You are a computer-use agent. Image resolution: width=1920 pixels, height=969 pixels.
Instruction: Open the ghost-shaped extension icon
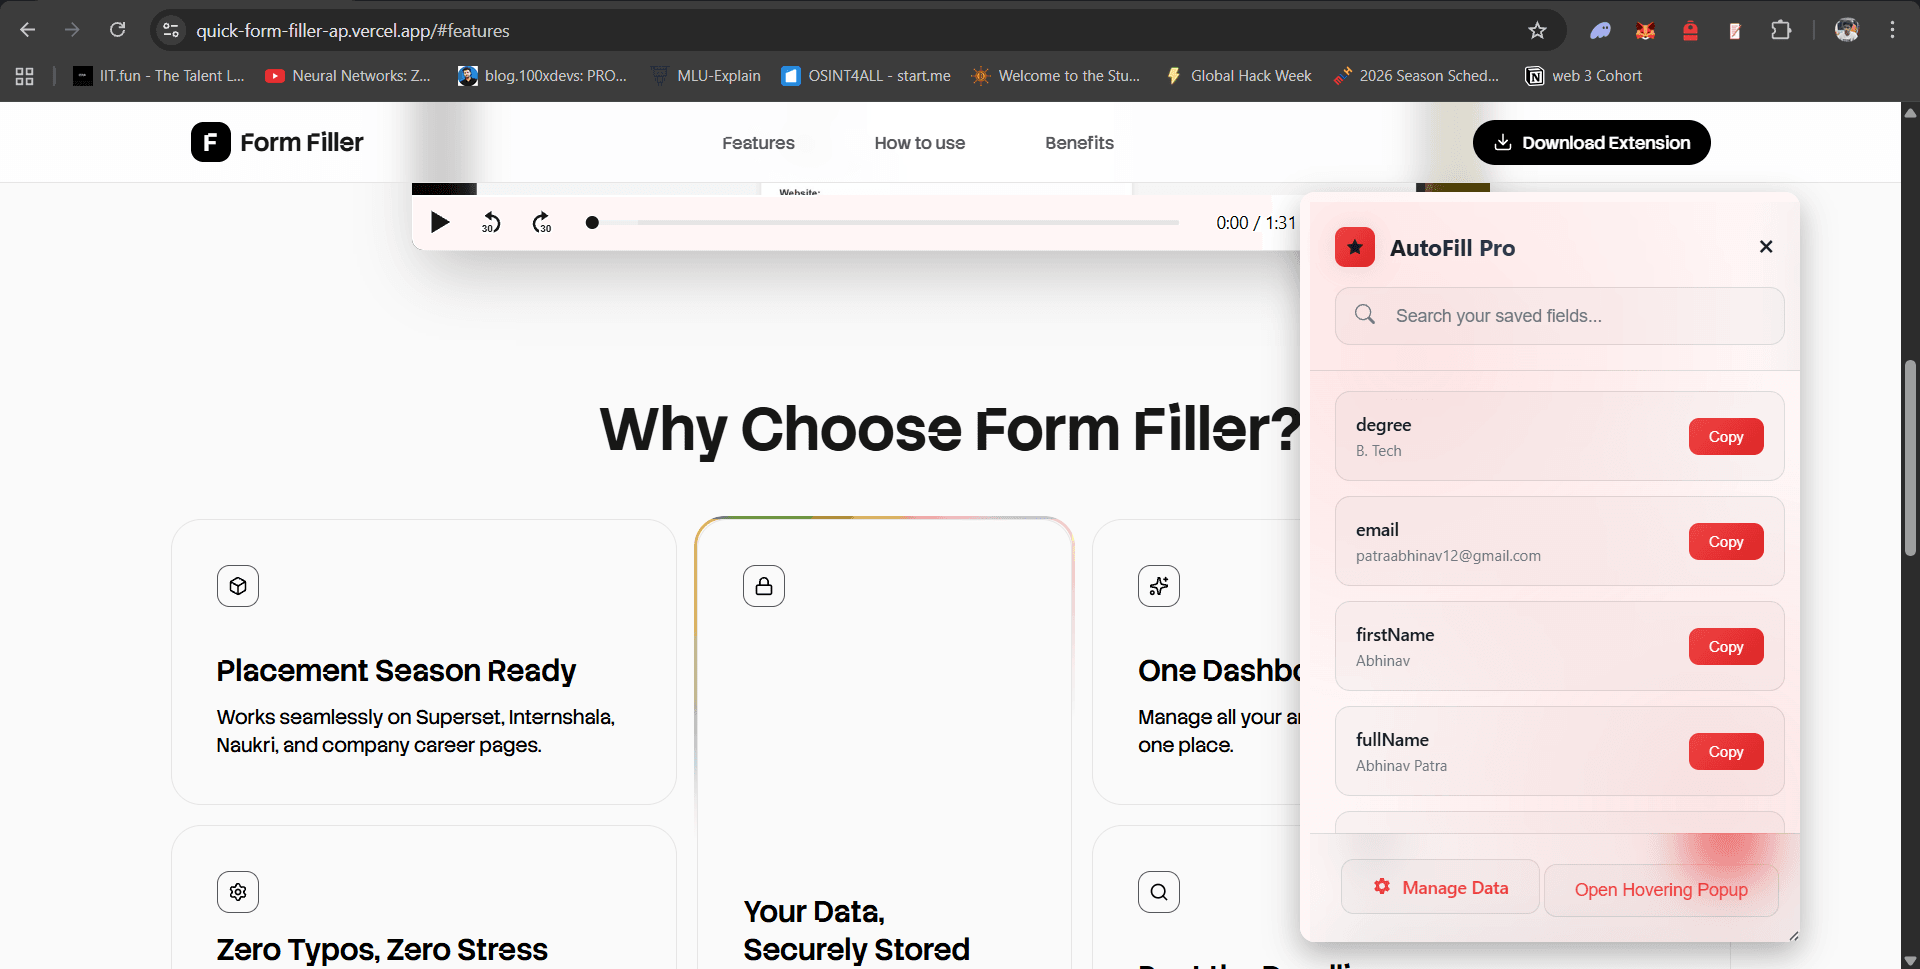(x=1600, y=30)
